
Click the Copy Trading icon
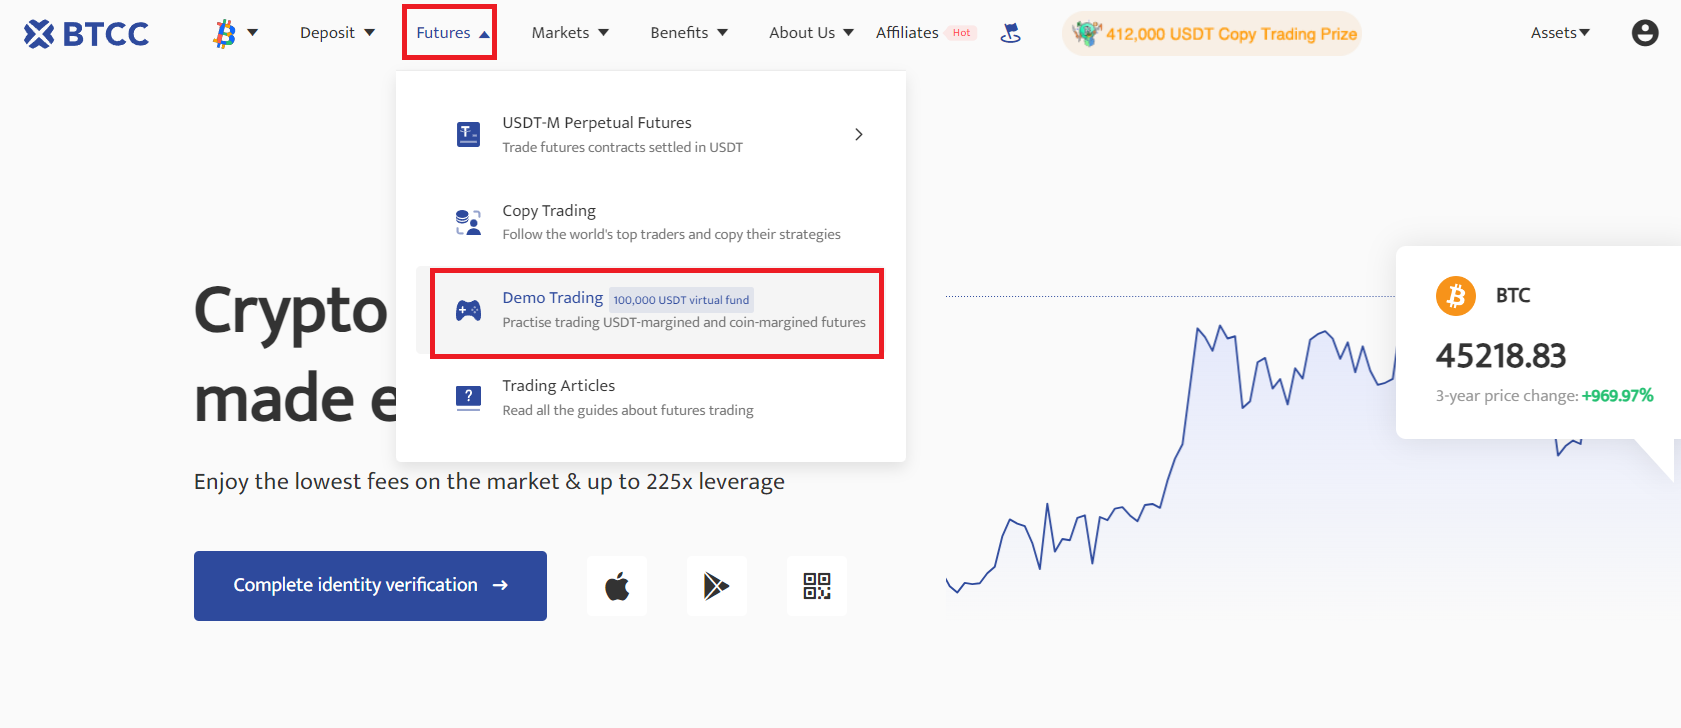click(468, 222)
